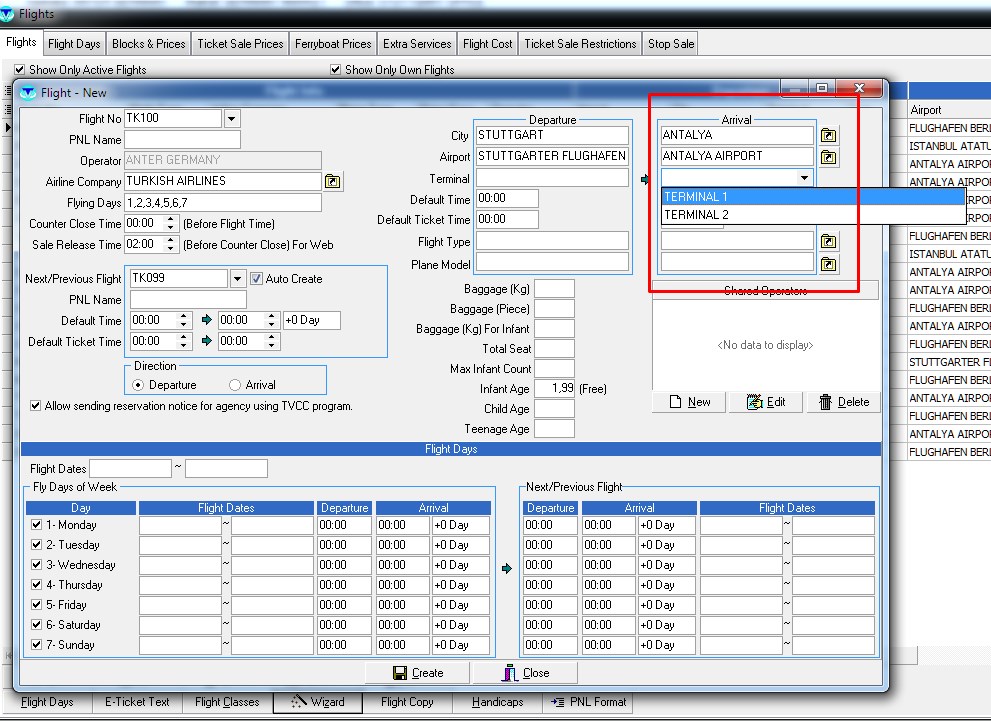Toggle Show Only Active Flights checkbox

point(20,70)
